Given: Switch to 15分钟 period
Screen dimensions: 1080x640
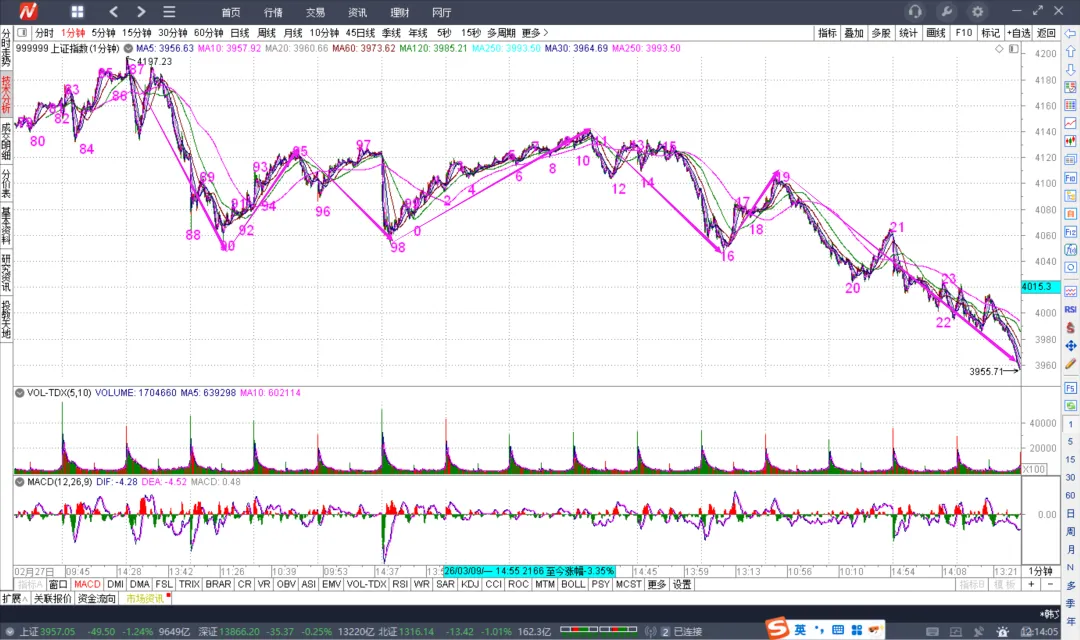Looking at the screenshot, I should (x=136, y=32).
